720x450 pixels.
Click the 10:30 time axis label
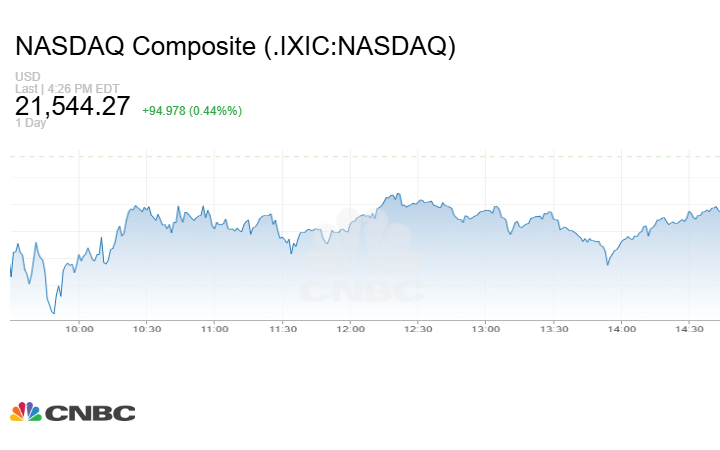point(147,328)
